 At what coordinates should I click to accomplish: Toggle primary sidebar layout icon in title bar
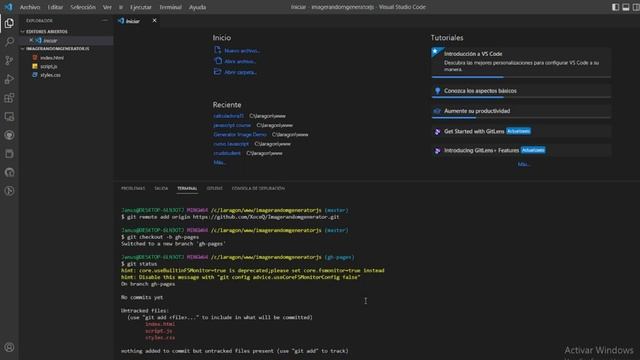pyautogui.click(x=616, y=7)
